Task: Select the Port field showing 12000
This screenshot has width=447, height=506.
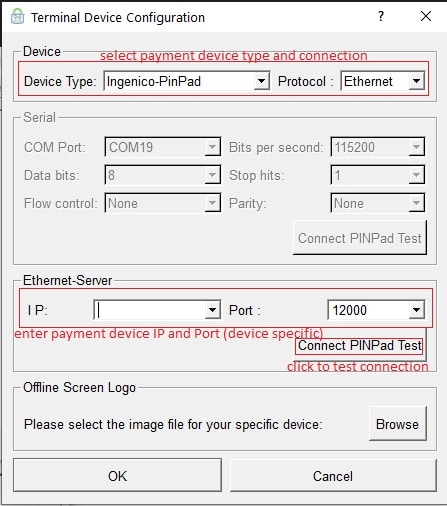Action: 369,310
